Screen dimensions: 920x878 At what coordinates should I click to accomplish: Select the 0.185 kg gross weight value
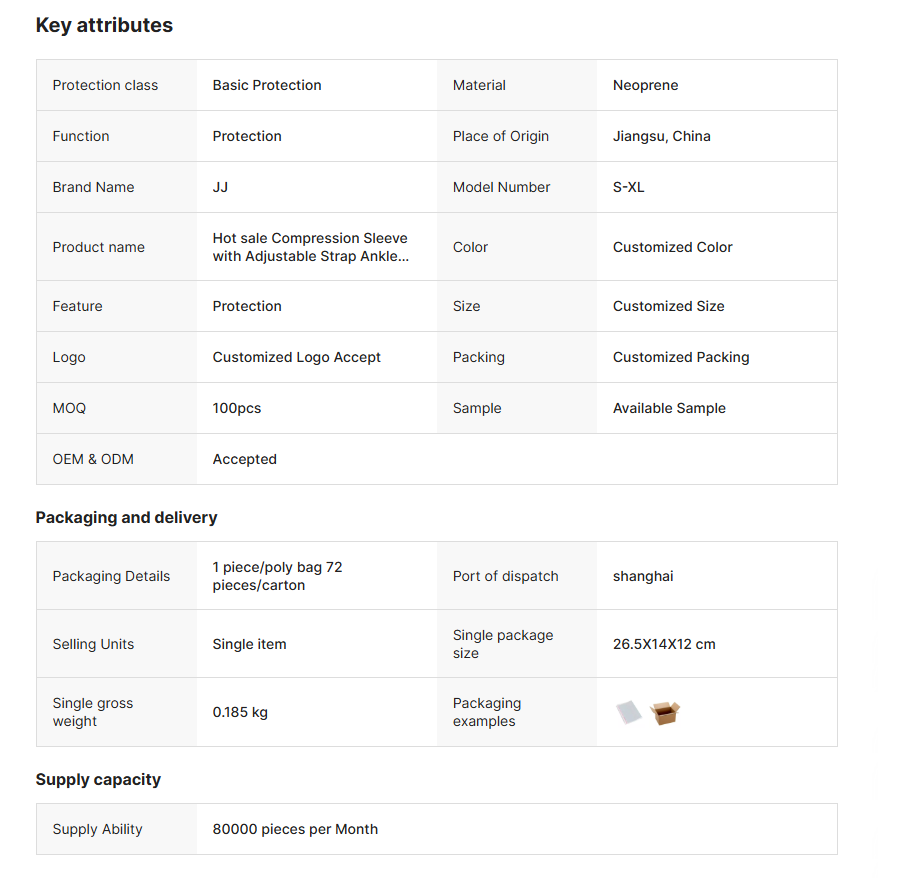pyautogui.click(x=240, y=712)
